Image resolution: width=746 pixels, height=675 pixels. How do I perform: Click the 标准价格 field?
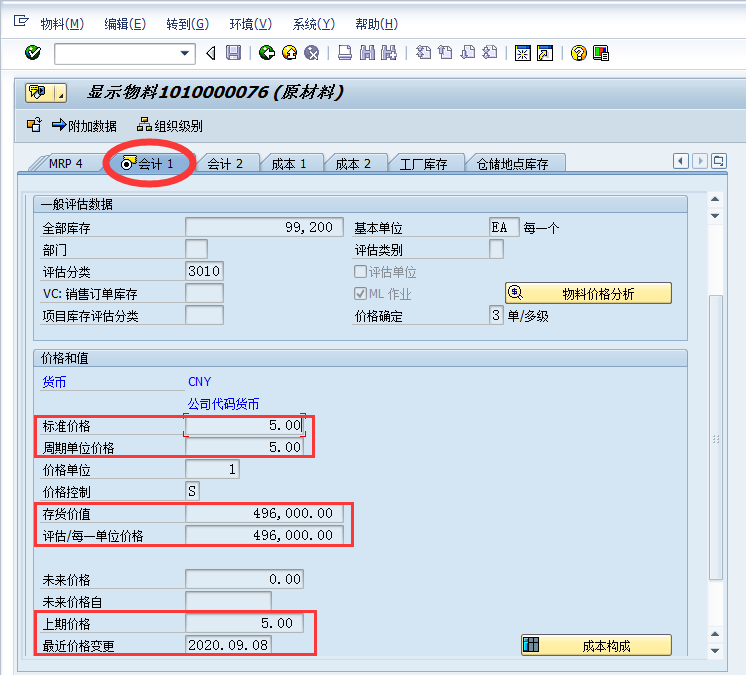(x=244, y=425)
